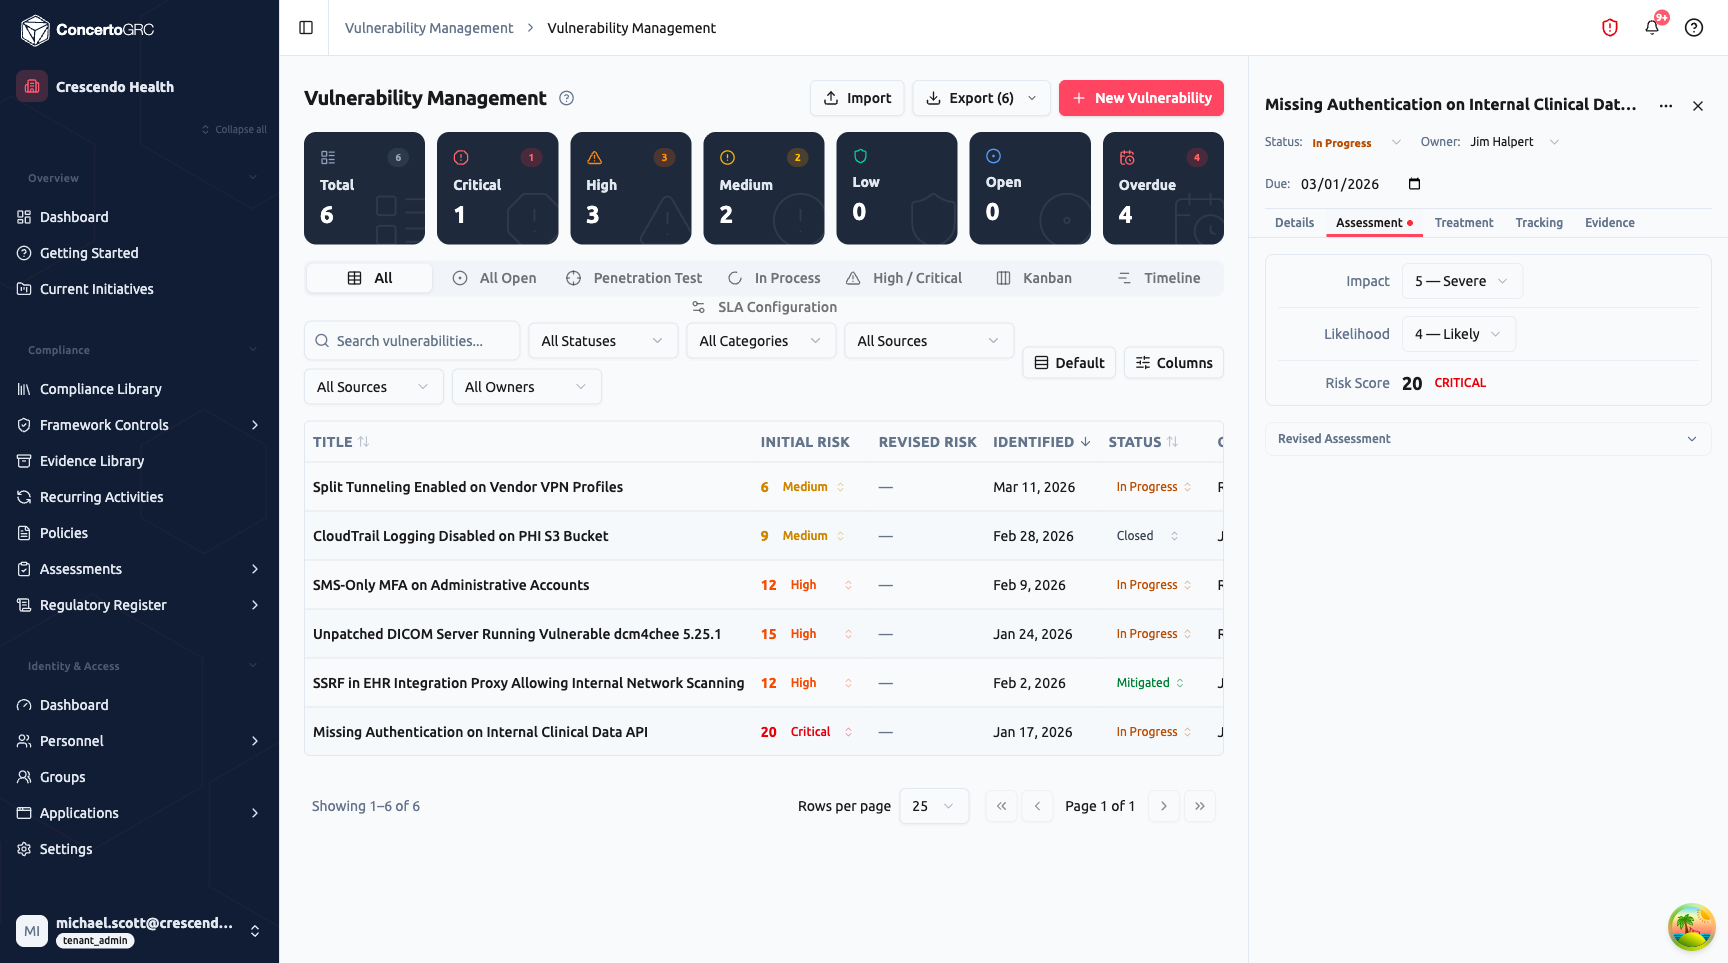1728x963 pixels.
Task: Click Vulnerability Management breadcrumb link
Action: [429, 28]
